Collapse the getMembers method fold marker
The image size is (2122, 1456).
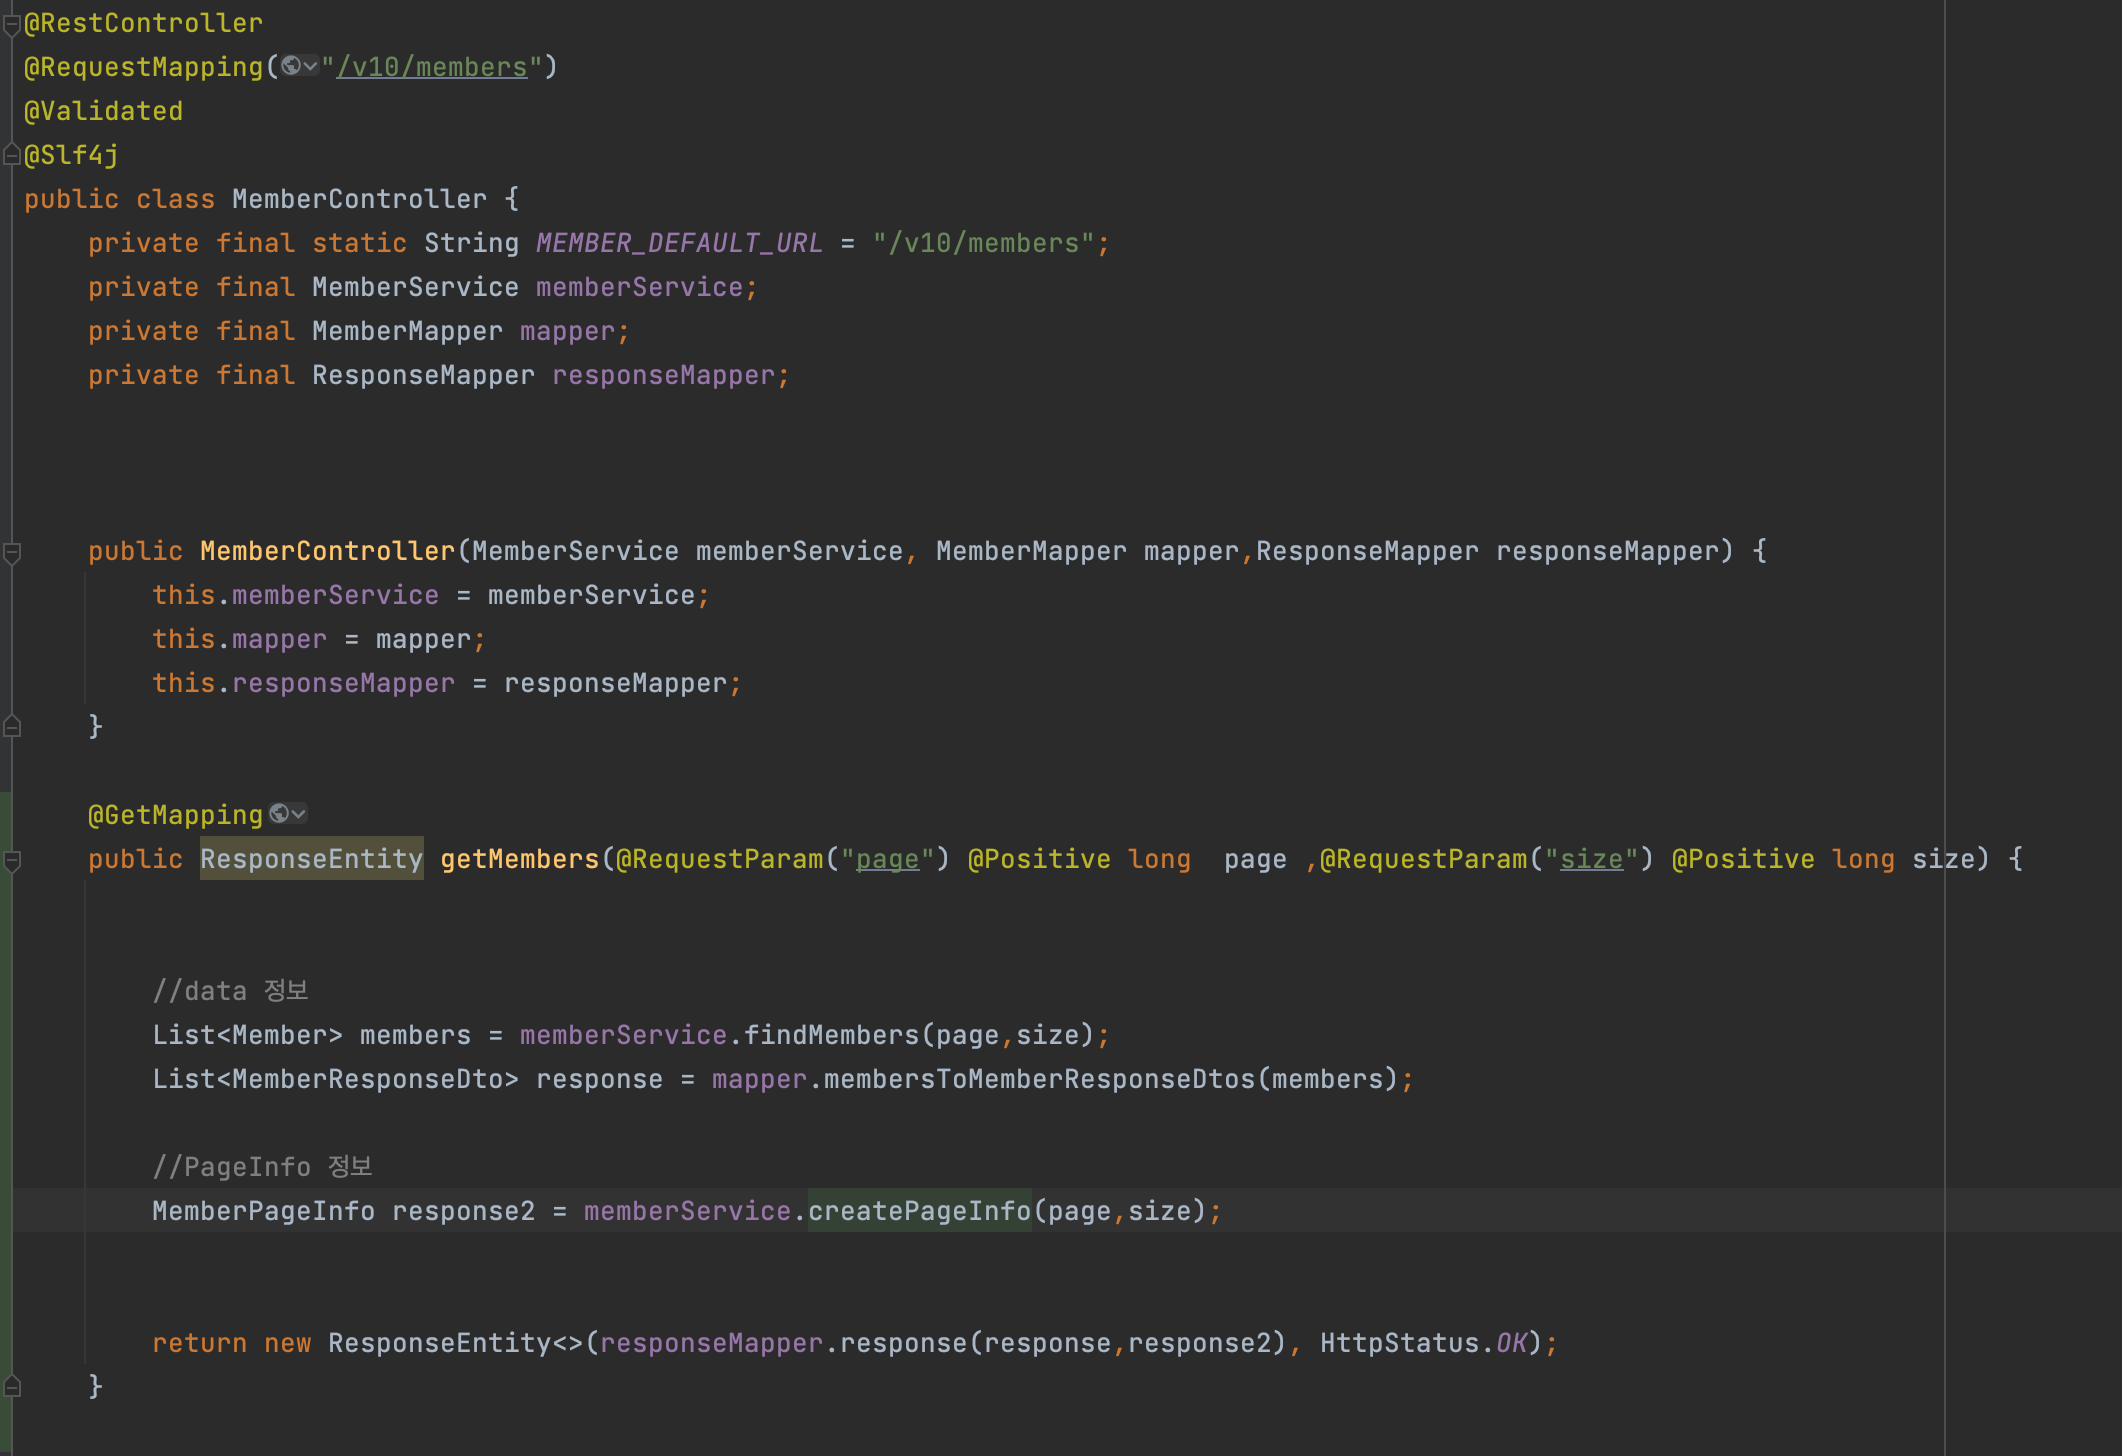tap(12, 860)
